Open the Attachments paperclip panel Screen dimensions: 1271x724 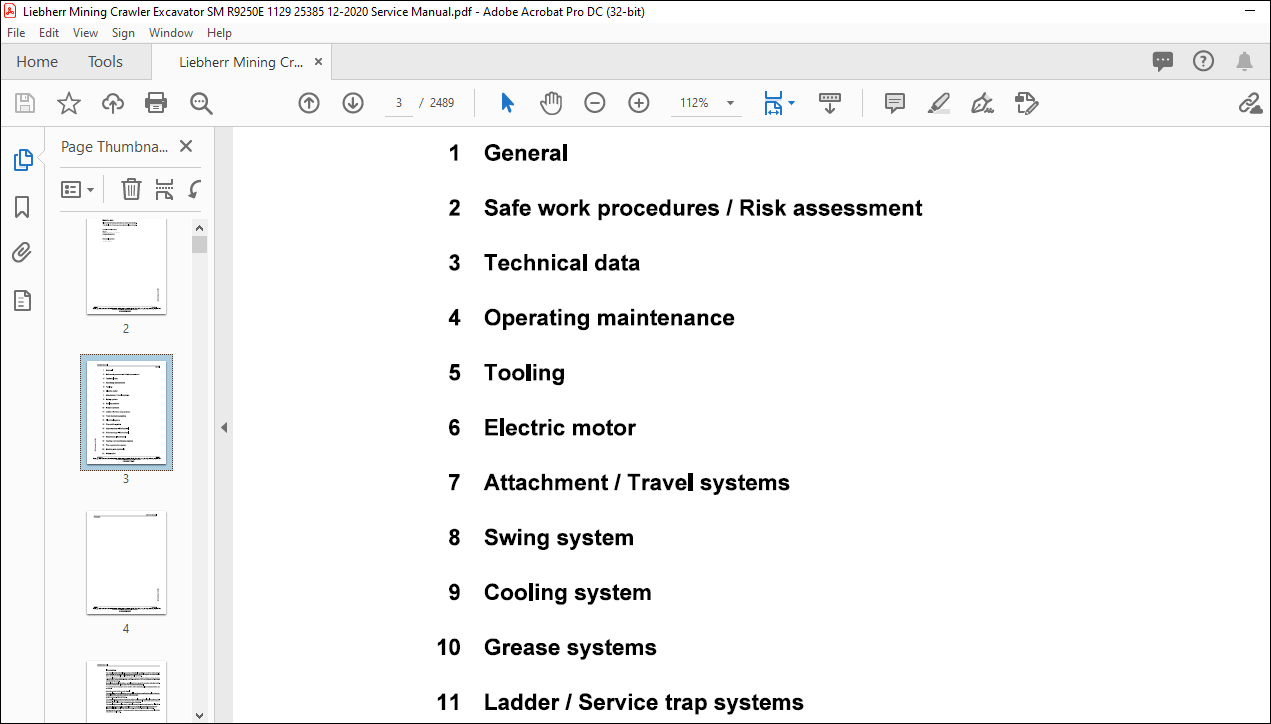[x=22, y=253]
